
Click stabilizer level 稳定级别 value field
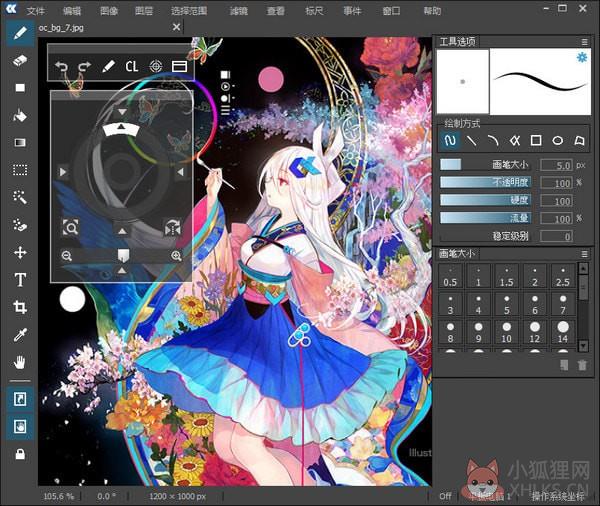click(556, 236)
